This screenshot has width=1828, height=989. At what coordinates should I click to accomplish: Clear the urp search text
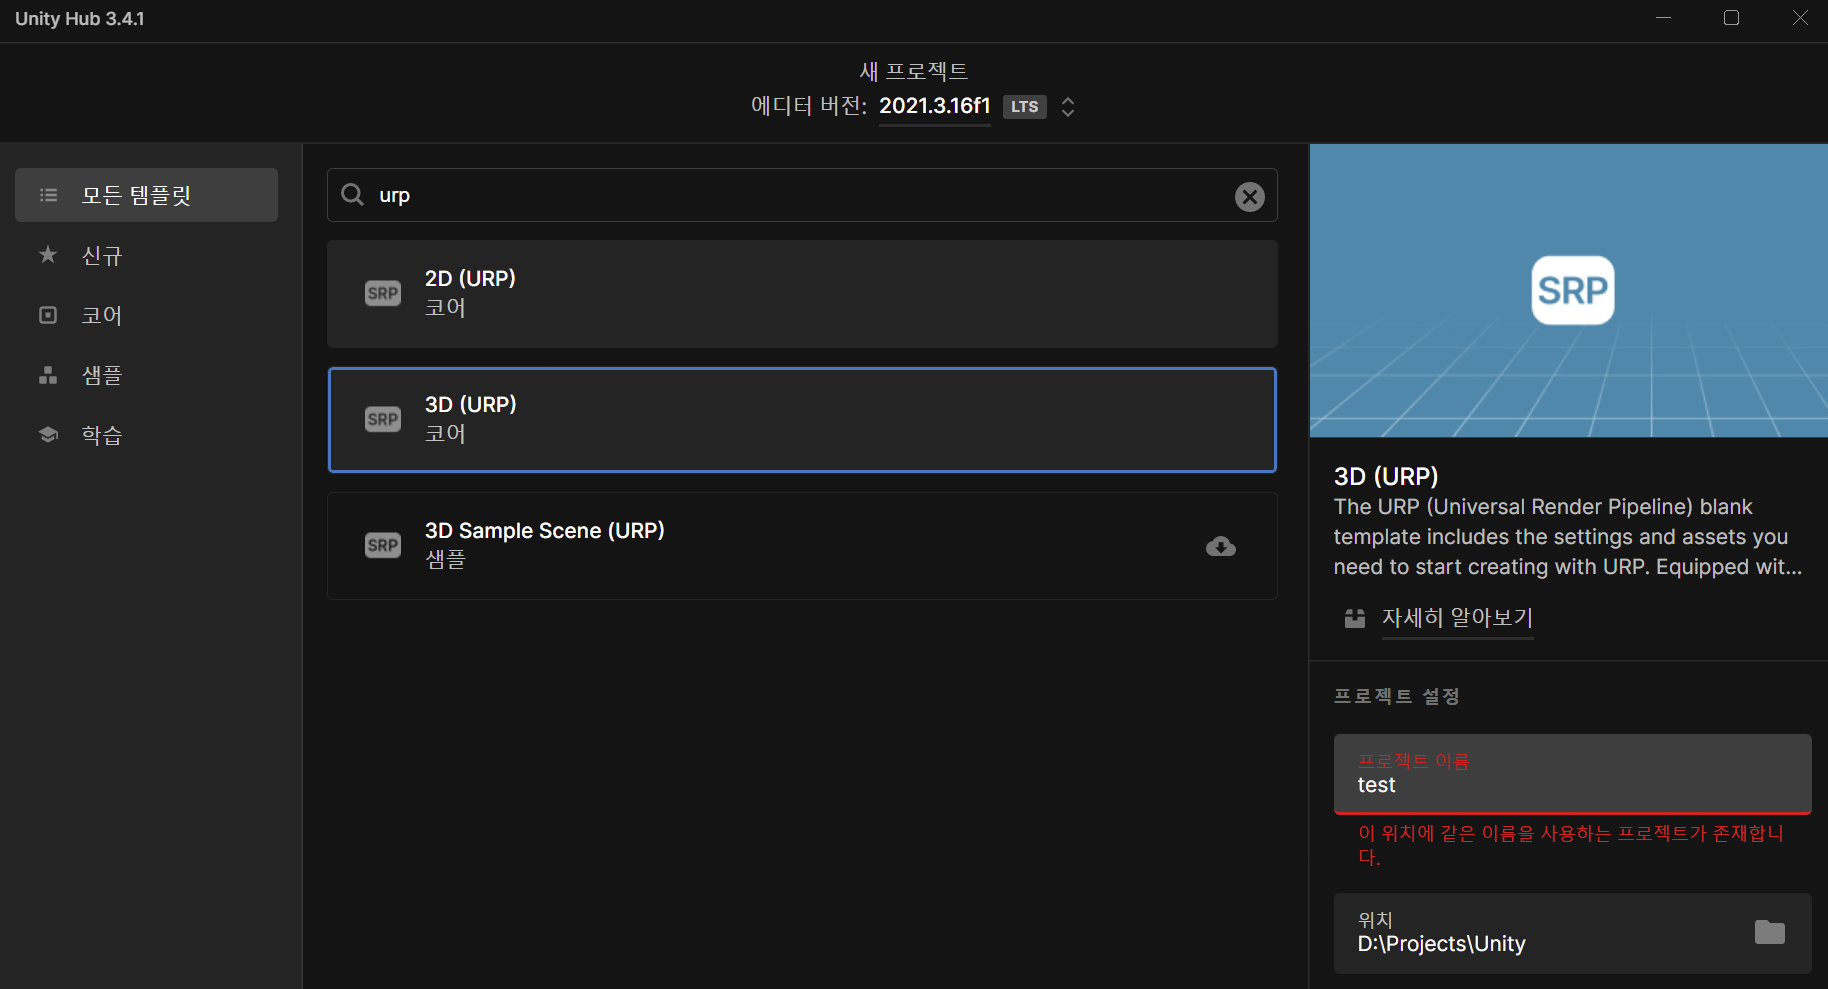1249,197
